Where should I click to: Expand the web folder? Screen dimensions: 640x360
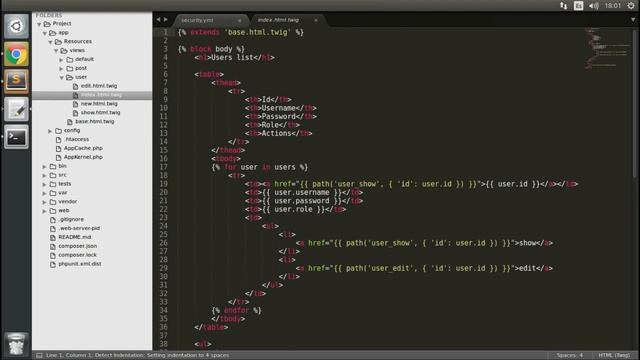pos(44,211)
